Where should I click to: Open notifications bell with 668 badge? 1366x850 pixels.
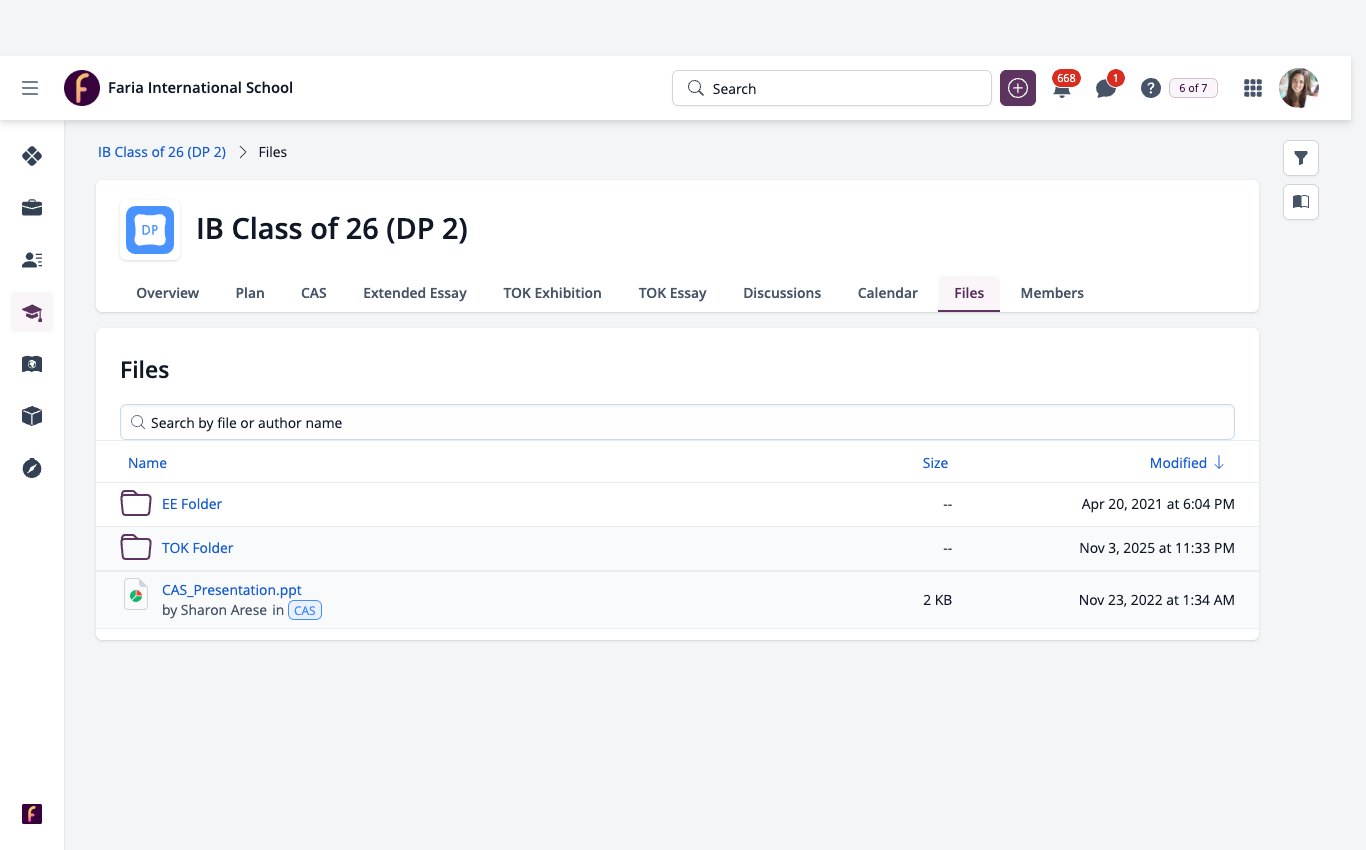coord(1062,88)
